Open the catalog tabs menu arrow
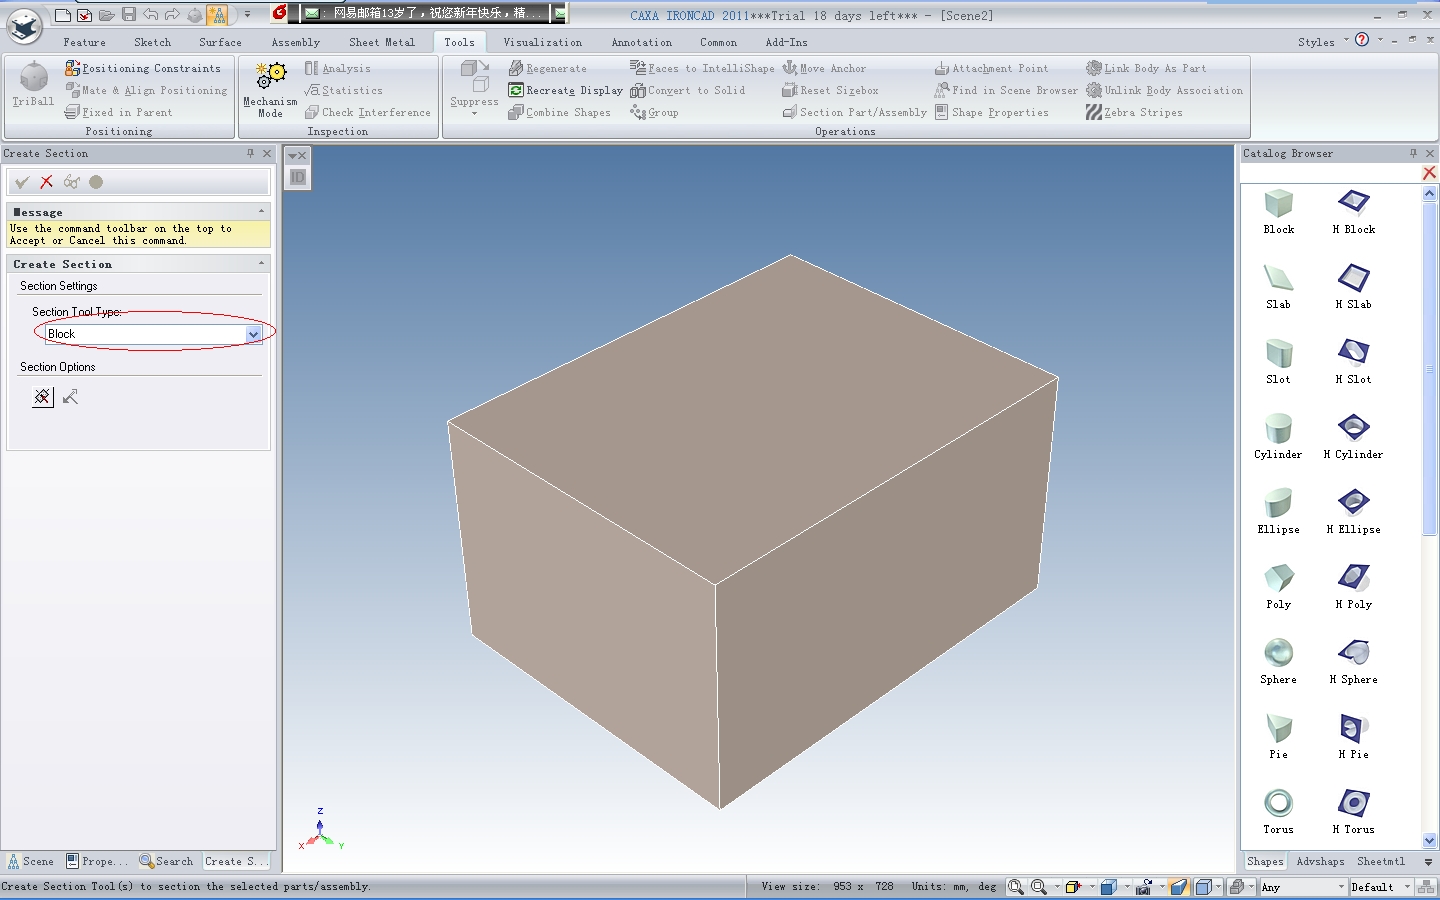1440x900 pixels. (x=1428, y=862)
